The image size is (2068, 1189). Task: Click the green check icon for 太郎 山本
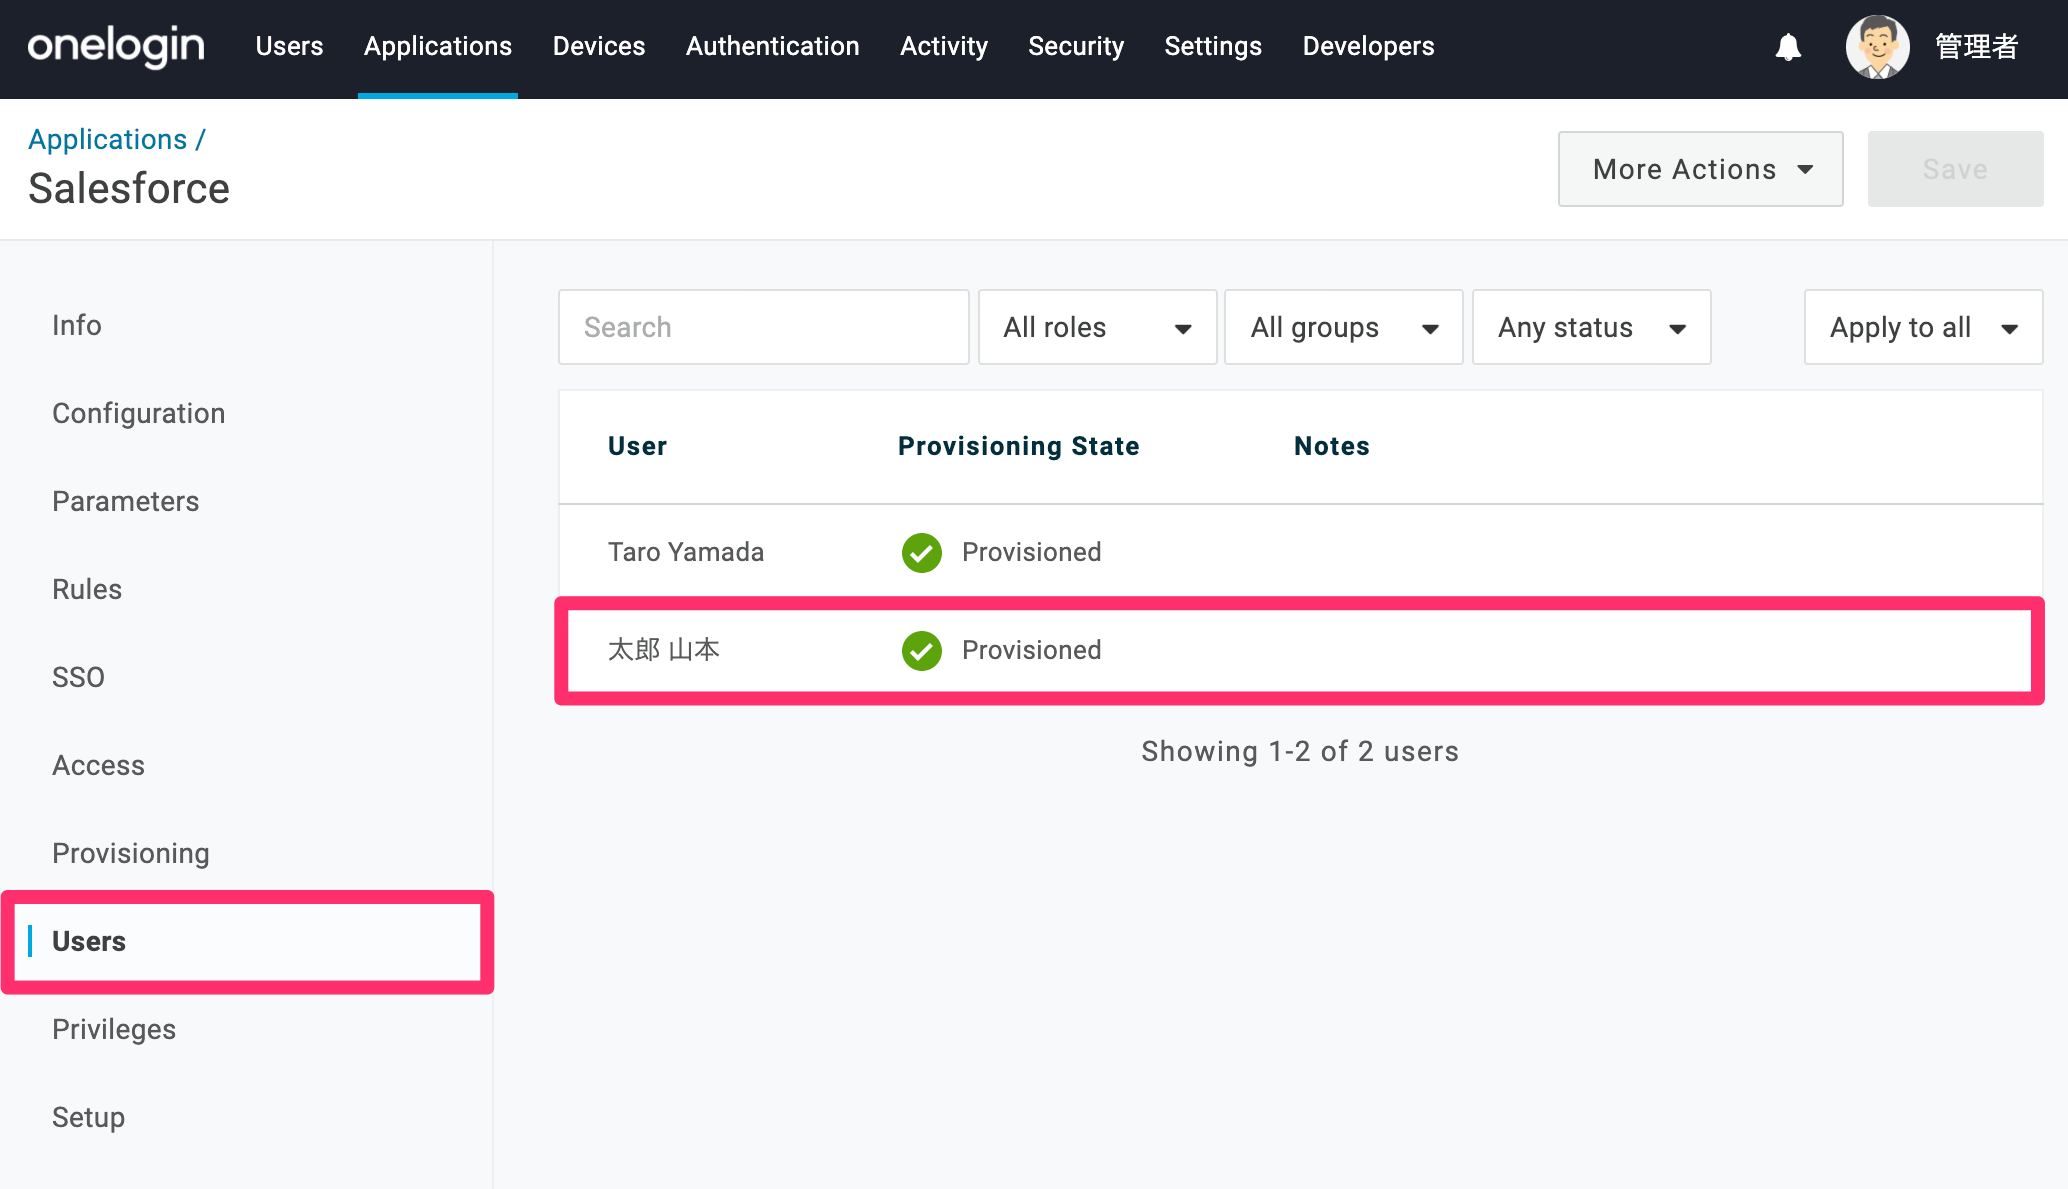pos(921,650)
